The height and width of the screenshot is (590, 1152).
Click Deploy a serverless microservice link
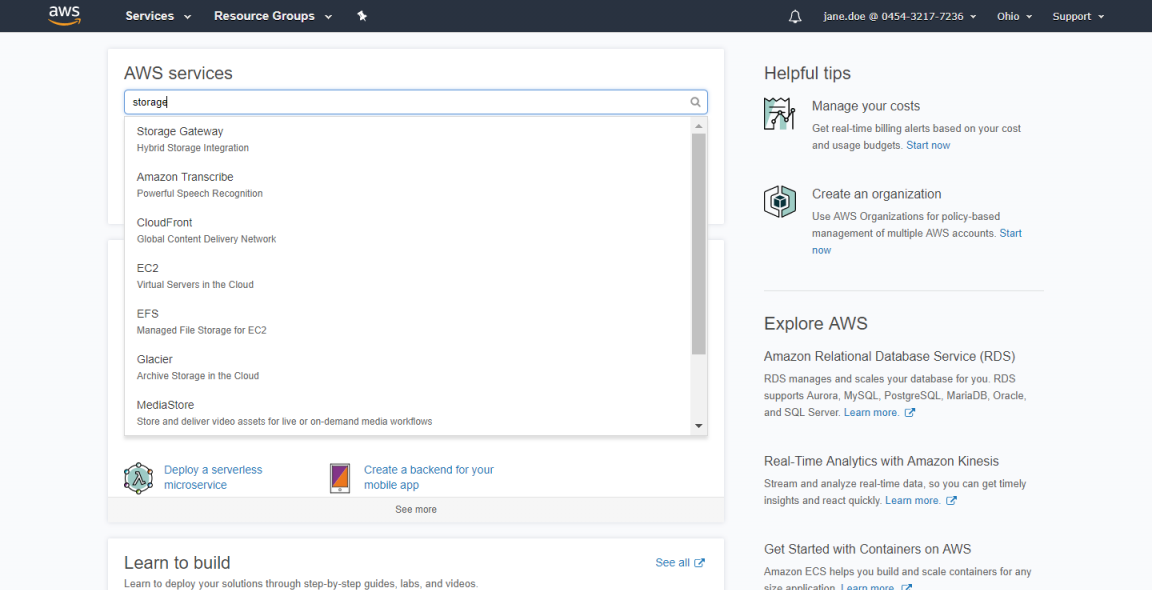coord(213,478)
